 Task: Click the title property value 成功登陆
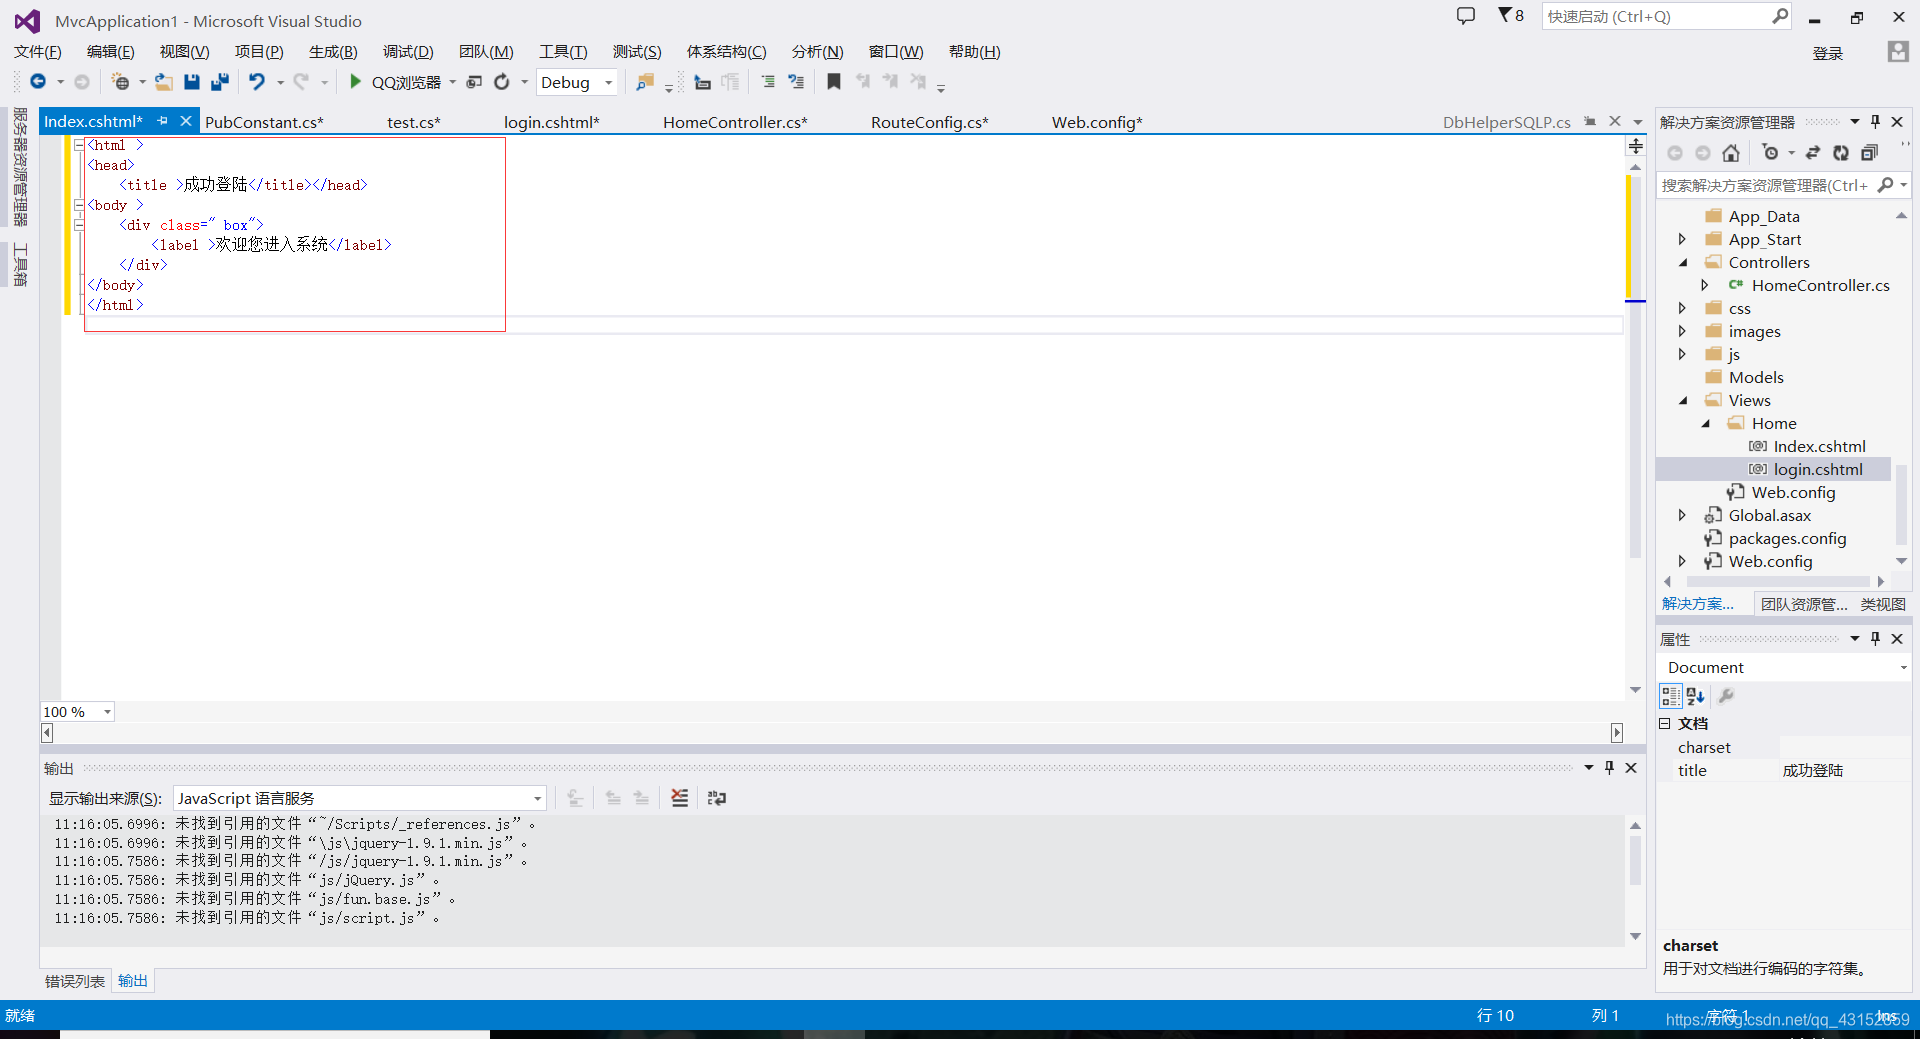[x=1813, y=771]
